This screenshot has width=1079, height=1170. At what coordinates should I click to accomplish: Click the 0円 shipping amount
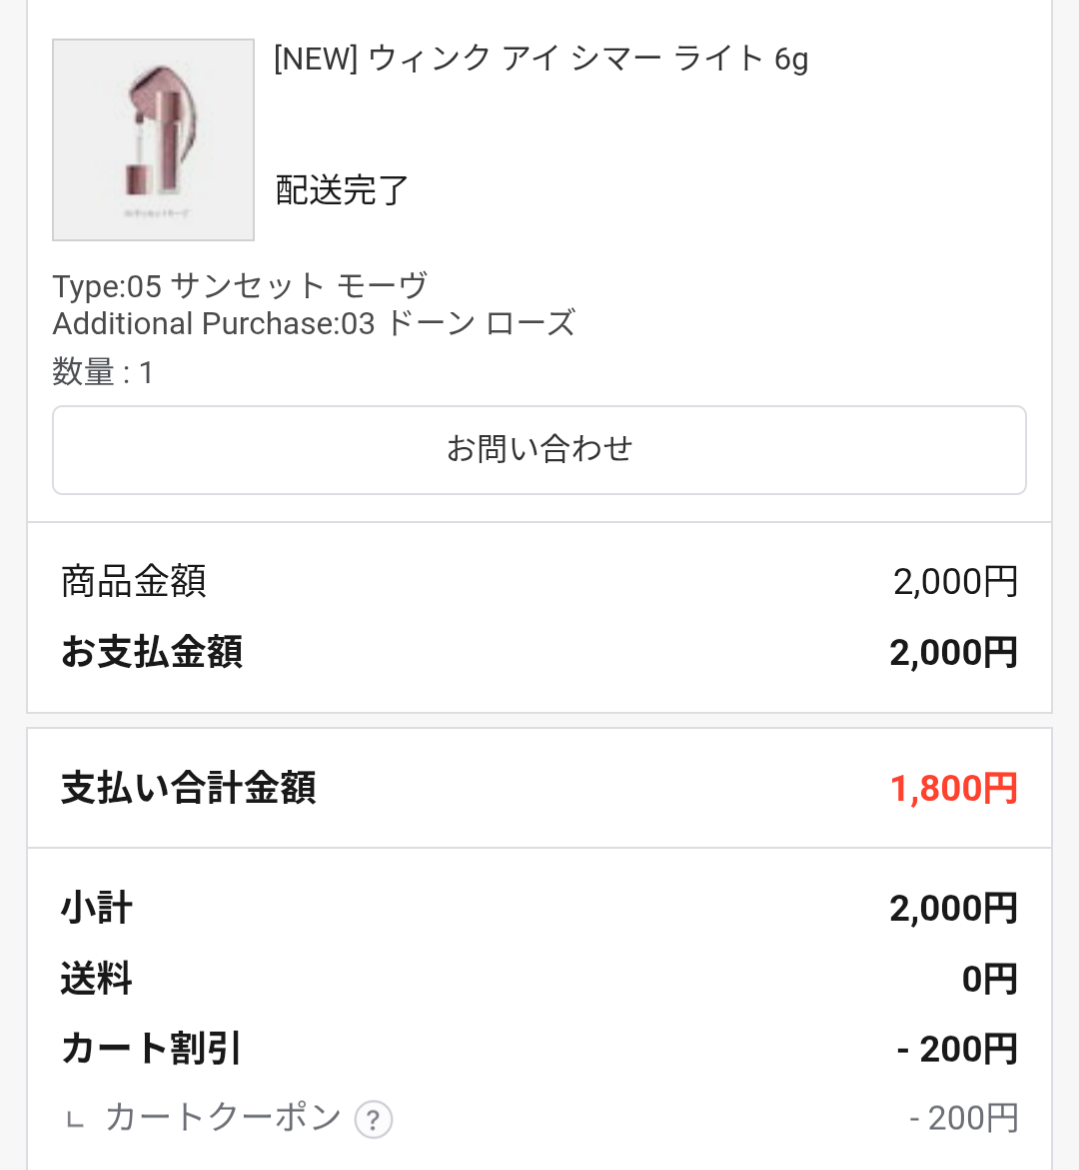pos(989,978)
